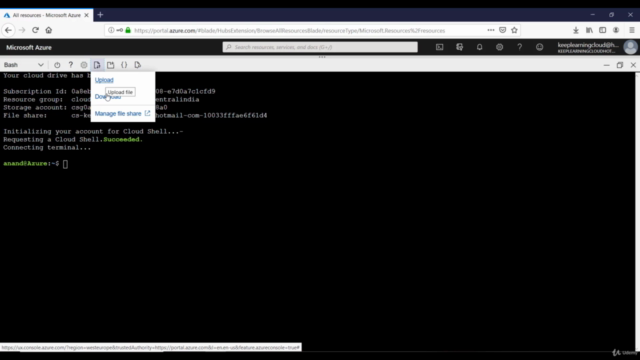Open Cloud Shell icon in Azure header
Image resolution: width=640 pixels, height=360 pixels.
point(440,47)
